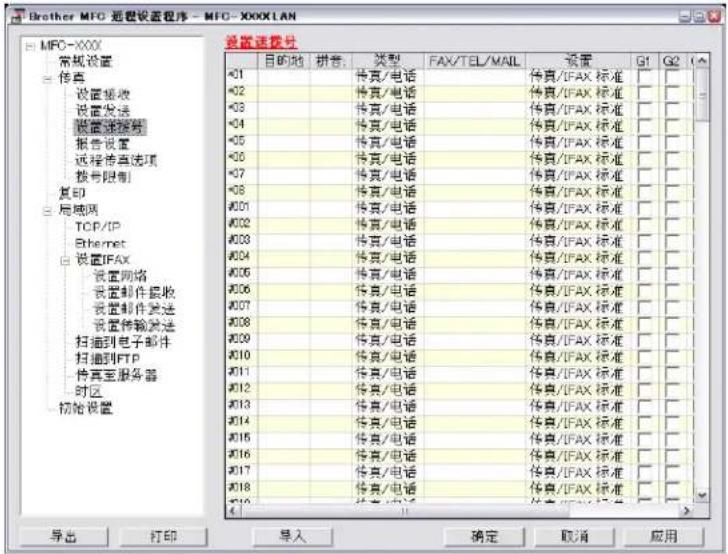Click the table's vertical scrollbar thumb

(702, 95)
